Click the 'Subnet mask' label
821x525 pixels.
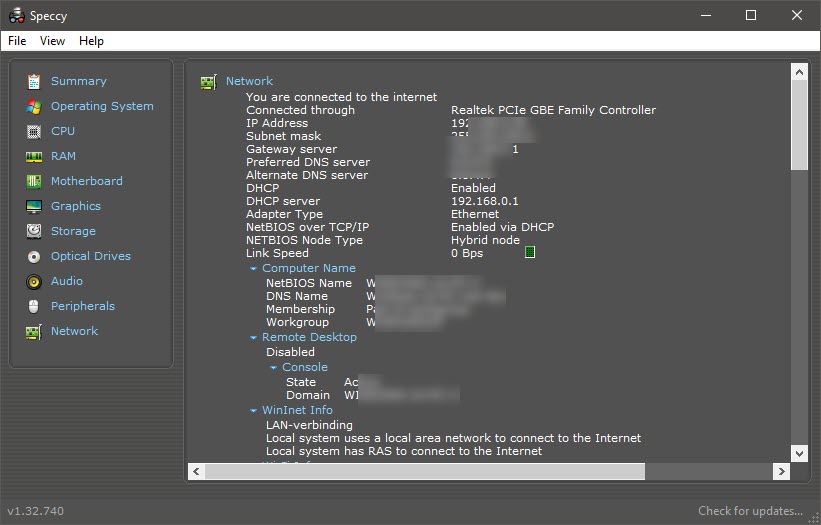pos(283,136)
